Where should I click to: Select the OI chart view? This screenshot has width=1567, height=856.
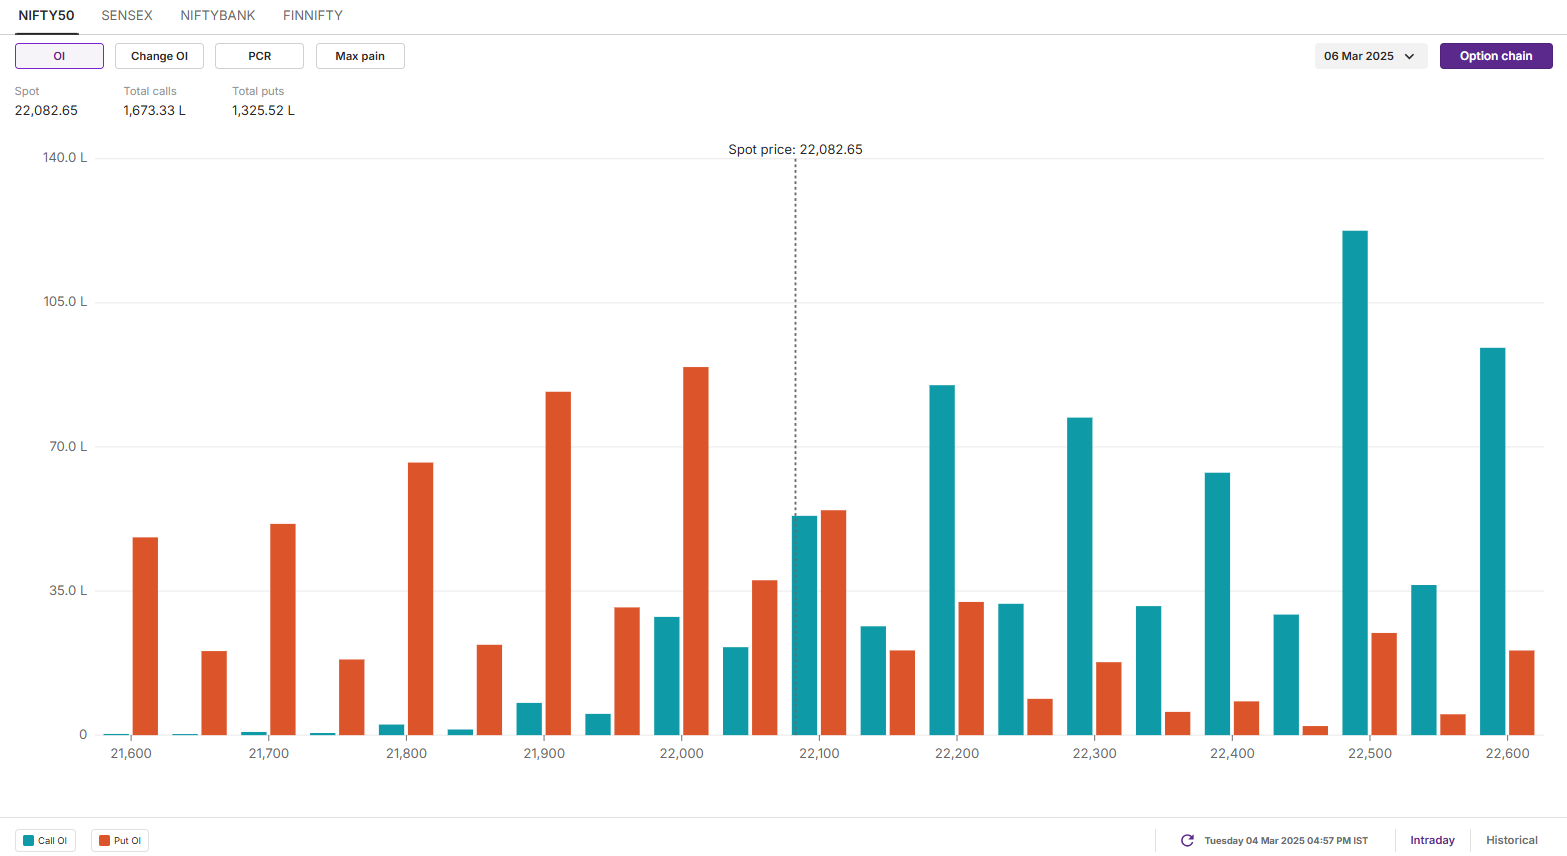(59, 56)
